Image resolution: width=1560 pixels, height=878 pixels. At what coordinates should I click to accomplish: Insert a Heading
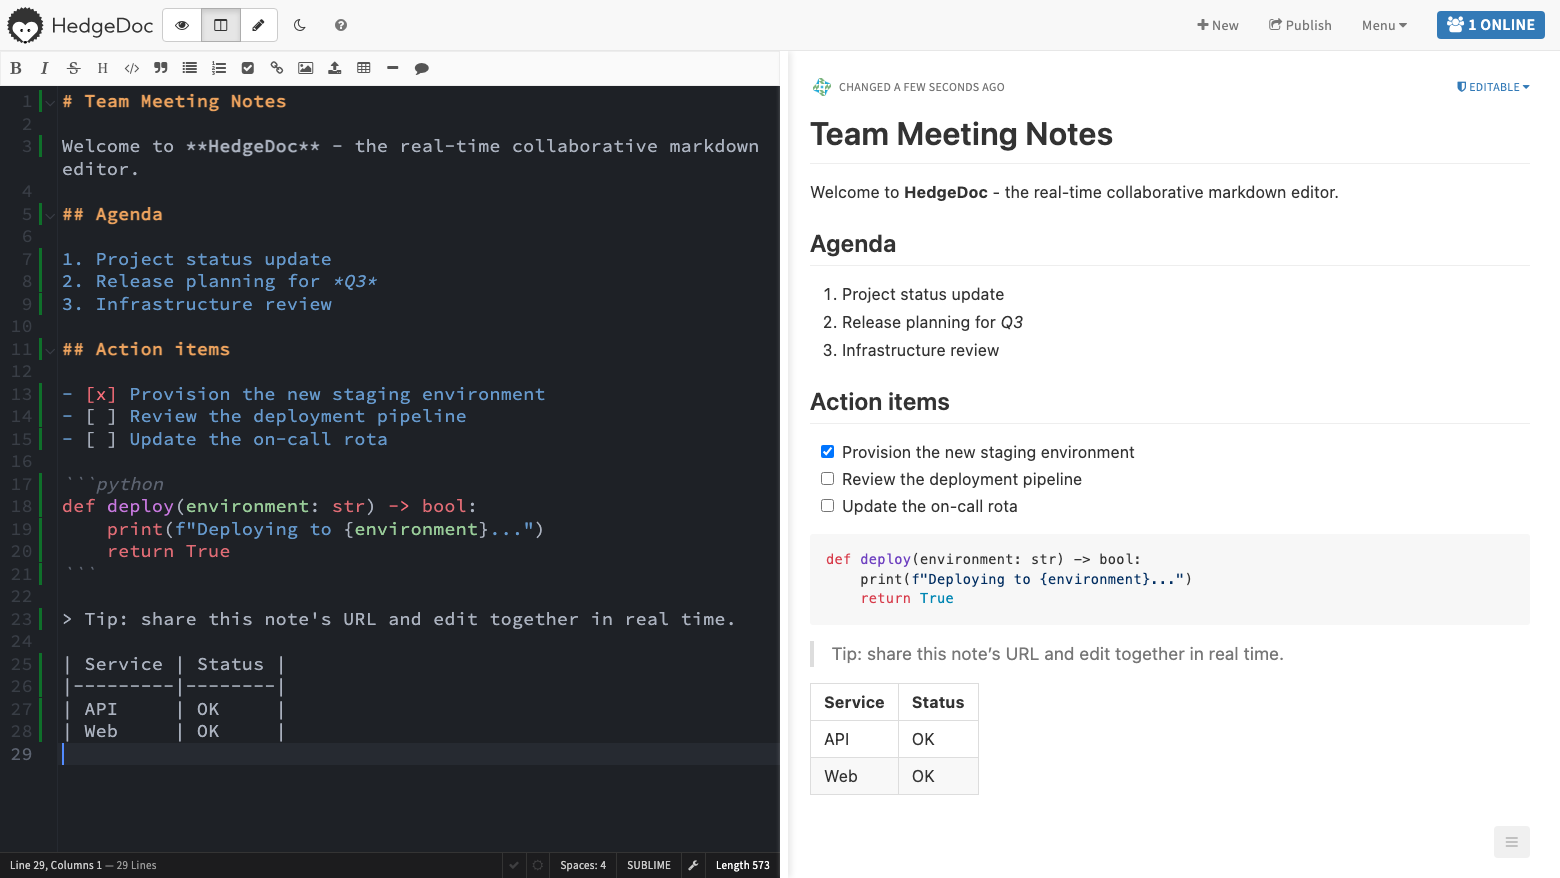[x=102, y=68]
